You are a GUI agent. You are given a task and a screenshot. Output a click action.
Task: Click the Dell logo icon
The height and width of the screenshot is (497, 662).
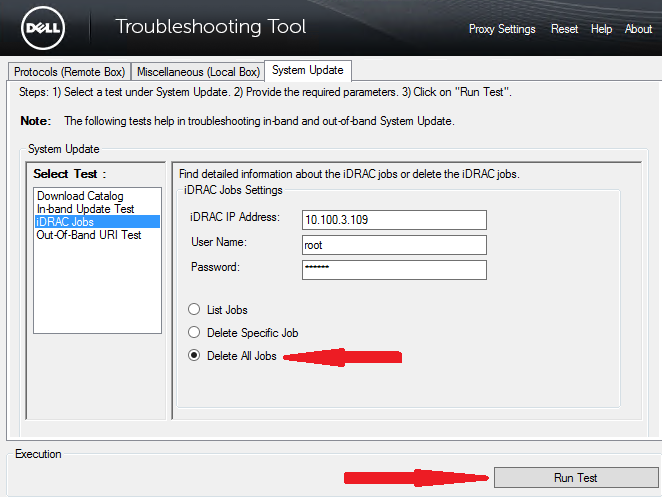(43, 28)
